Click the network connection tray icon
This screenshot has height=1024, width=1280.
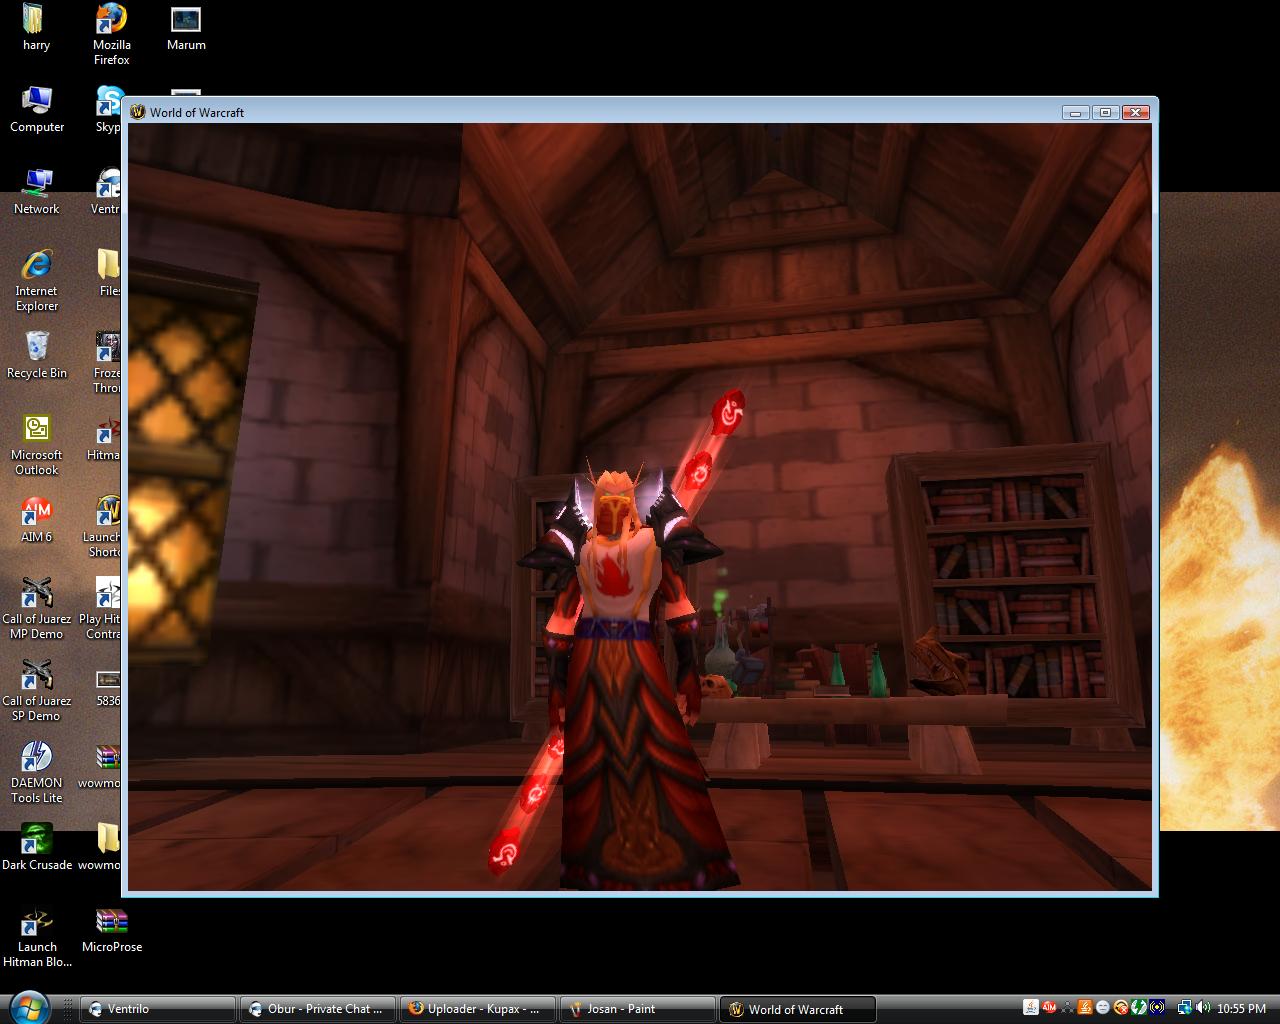[x=1185, y=1008]
